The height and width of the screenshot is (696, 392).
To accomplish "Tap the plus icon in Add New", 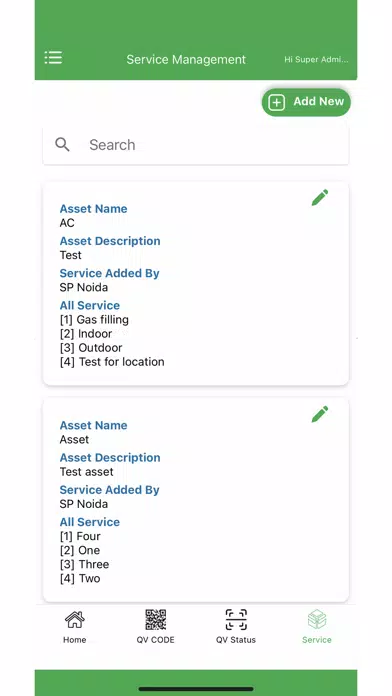I will point(277,103).
